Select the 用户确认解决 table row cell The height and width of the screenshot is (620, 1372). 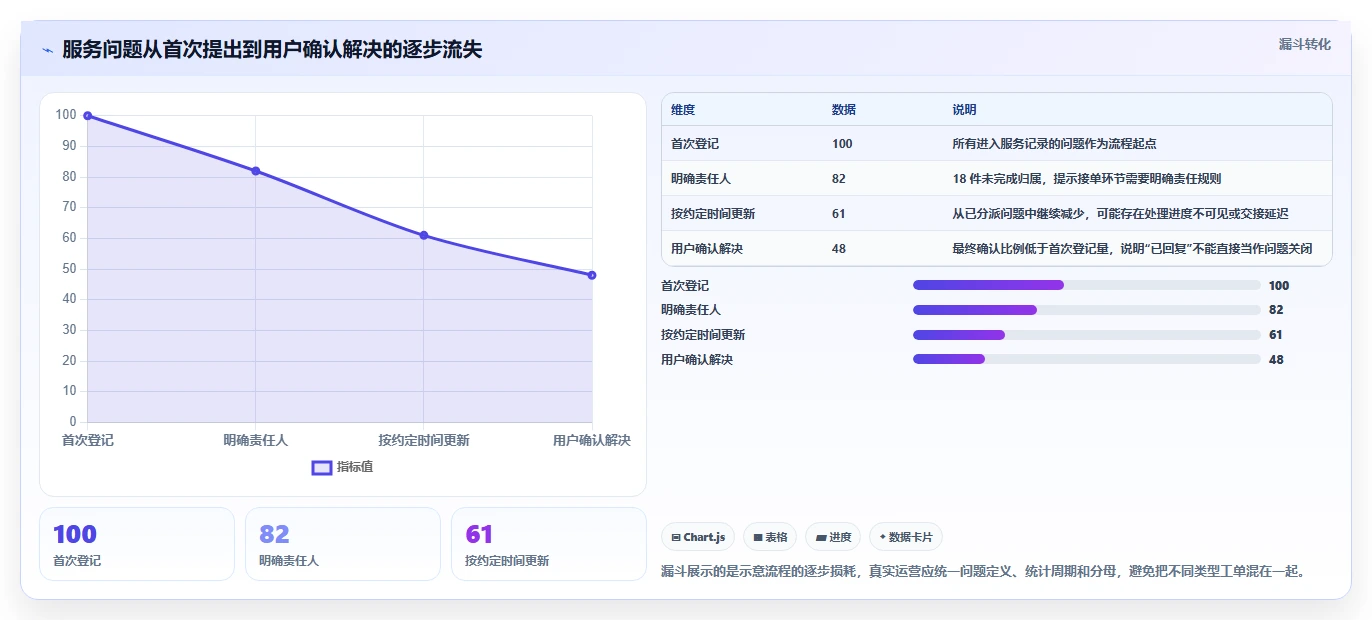[707, 249]
